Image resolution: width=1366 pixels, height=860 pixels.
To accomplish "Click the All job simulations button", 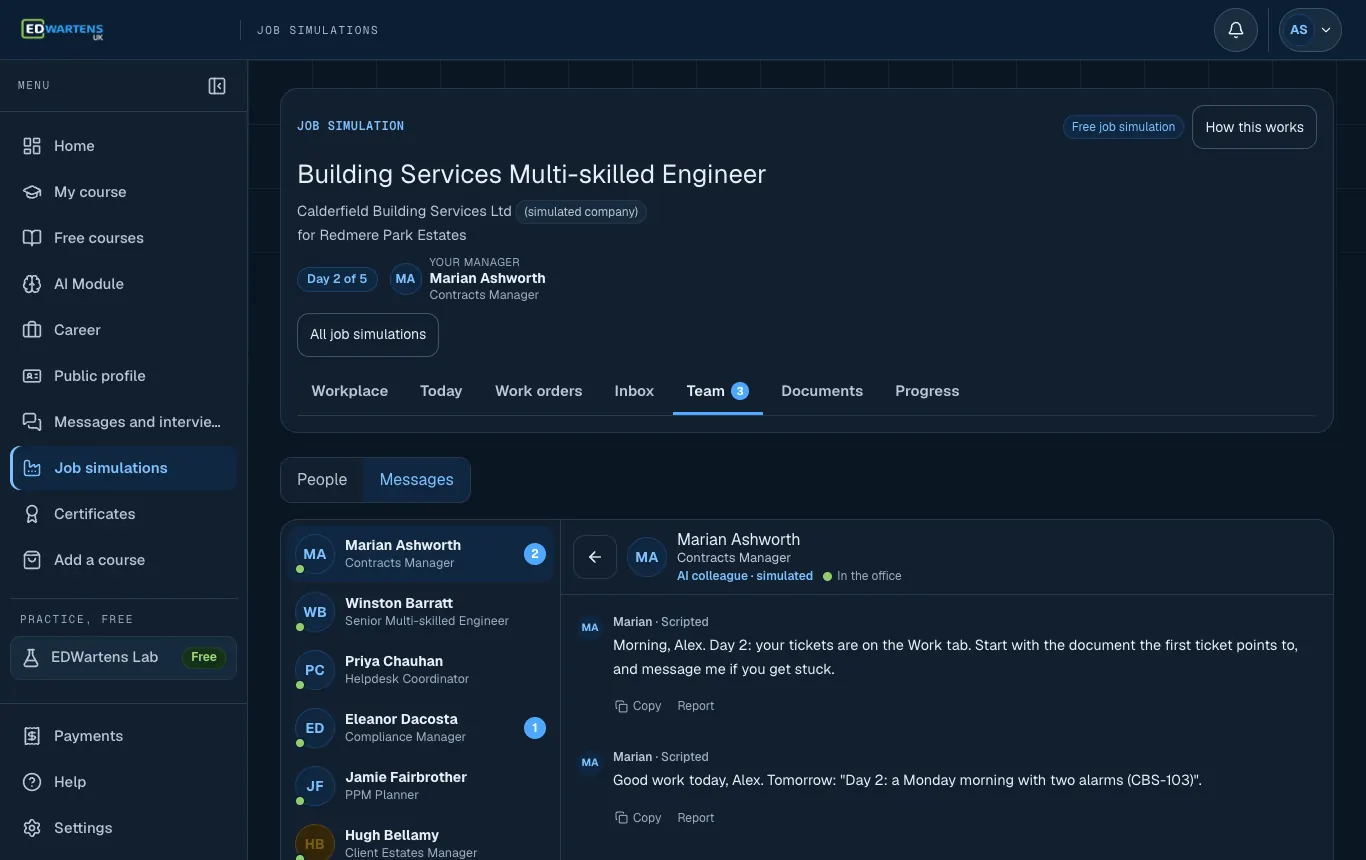I will point(368,335).
